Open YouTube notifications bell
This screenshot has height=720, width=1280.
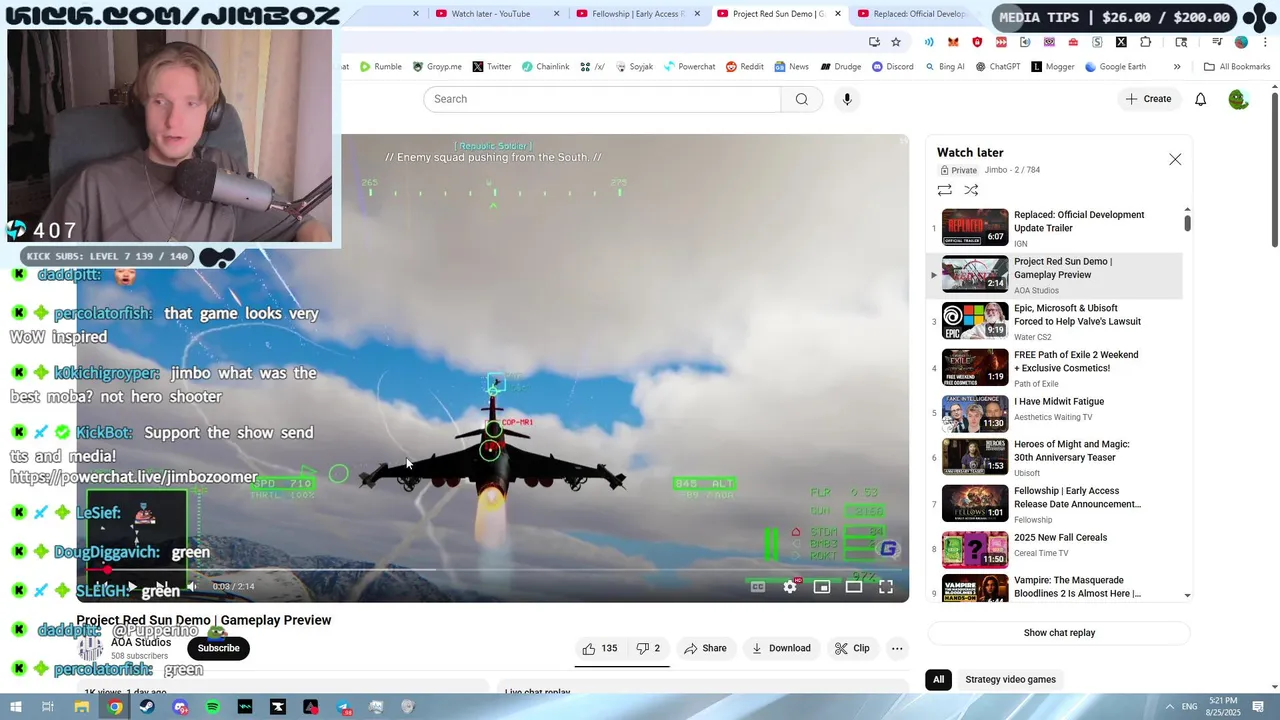pos(1201,99)
